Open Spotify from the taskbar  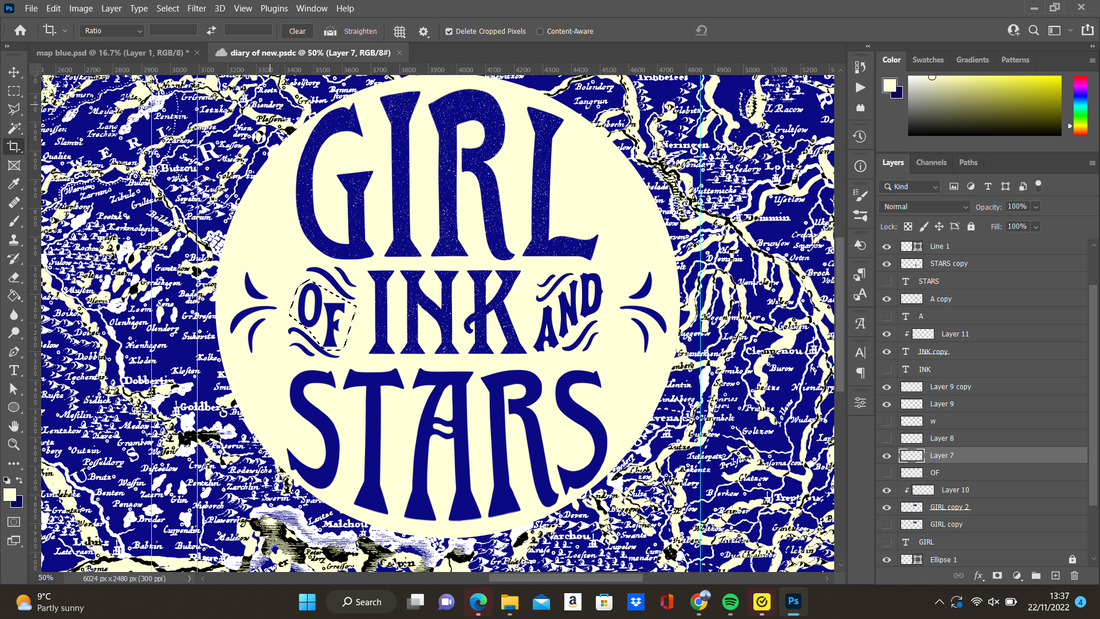(730, 602)
